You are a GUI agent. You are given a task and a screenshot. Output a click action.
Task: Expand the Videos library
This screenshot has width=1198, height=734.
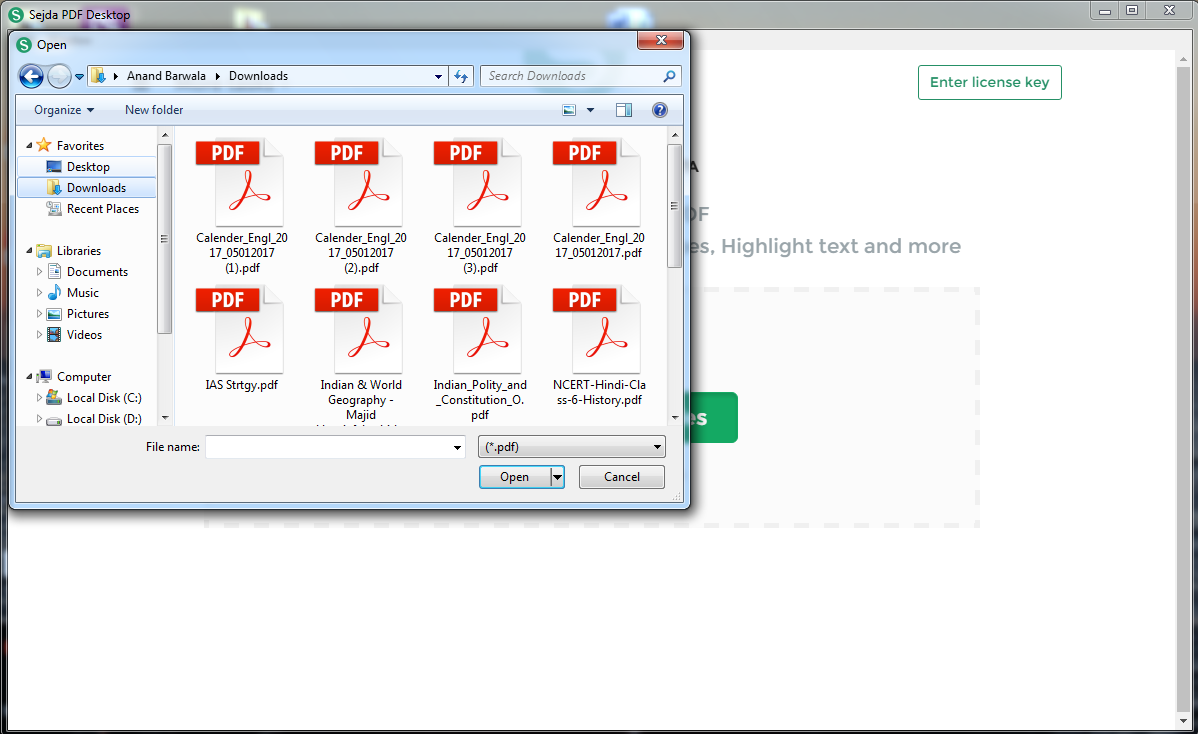tap(40, 335)
